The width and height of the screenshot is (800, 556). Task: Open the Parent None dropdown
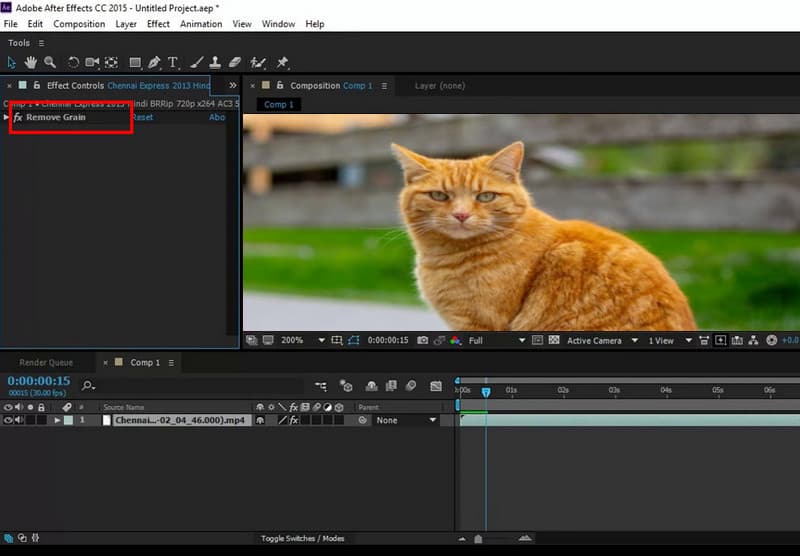point(406,420)
